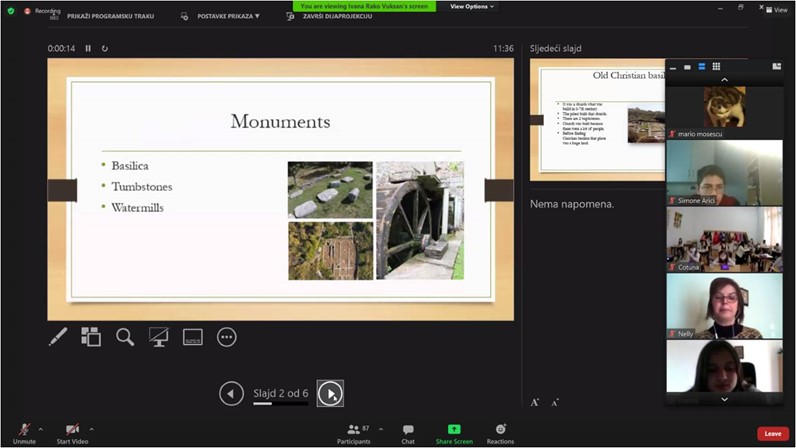Open the Chat panel
This screenshot has width=796, height=448.
[x=408, y=434]
